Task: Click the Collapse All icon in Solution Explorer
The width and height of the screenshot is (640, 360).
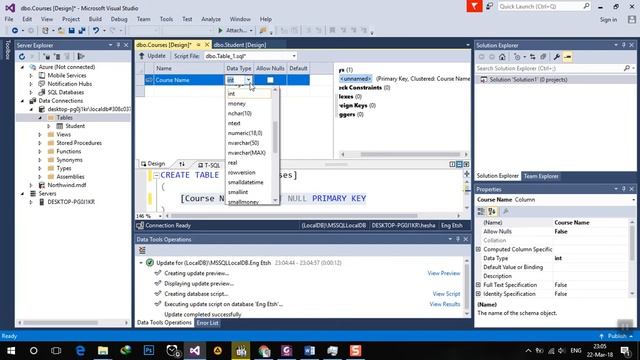Action: click(543, 57)
